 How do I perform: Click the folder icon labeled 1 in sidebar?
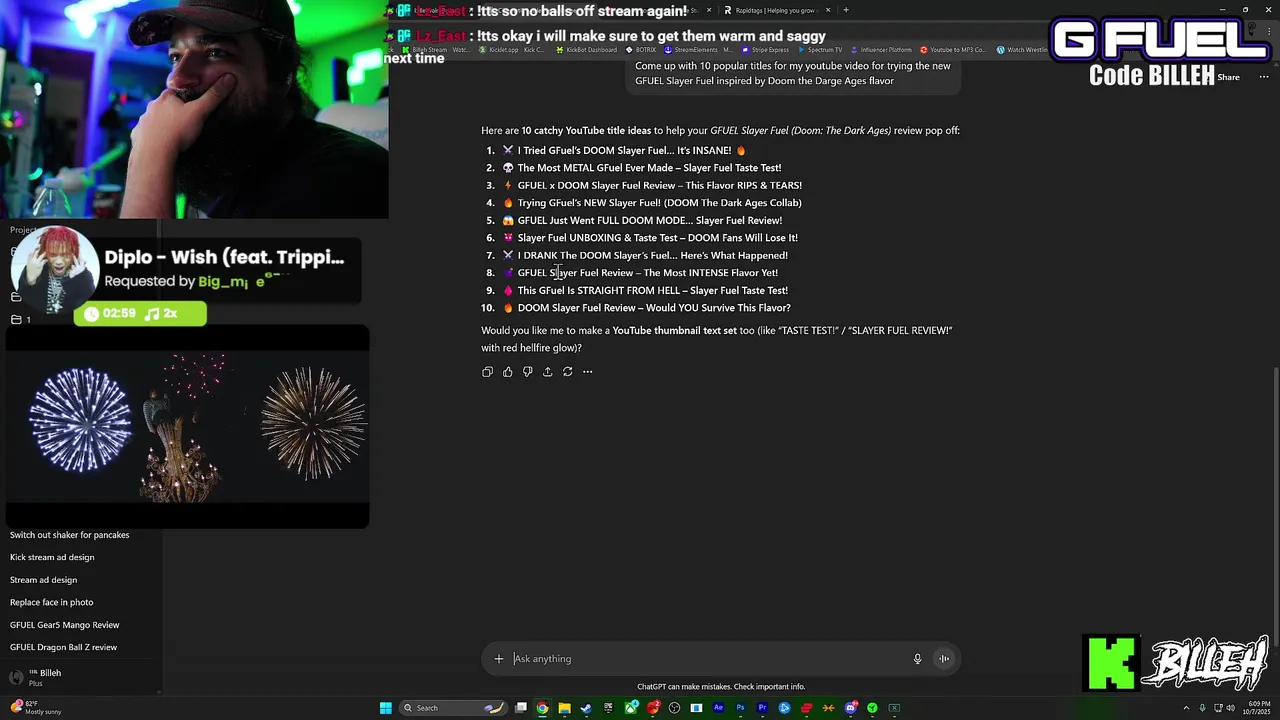pos(16,319)
